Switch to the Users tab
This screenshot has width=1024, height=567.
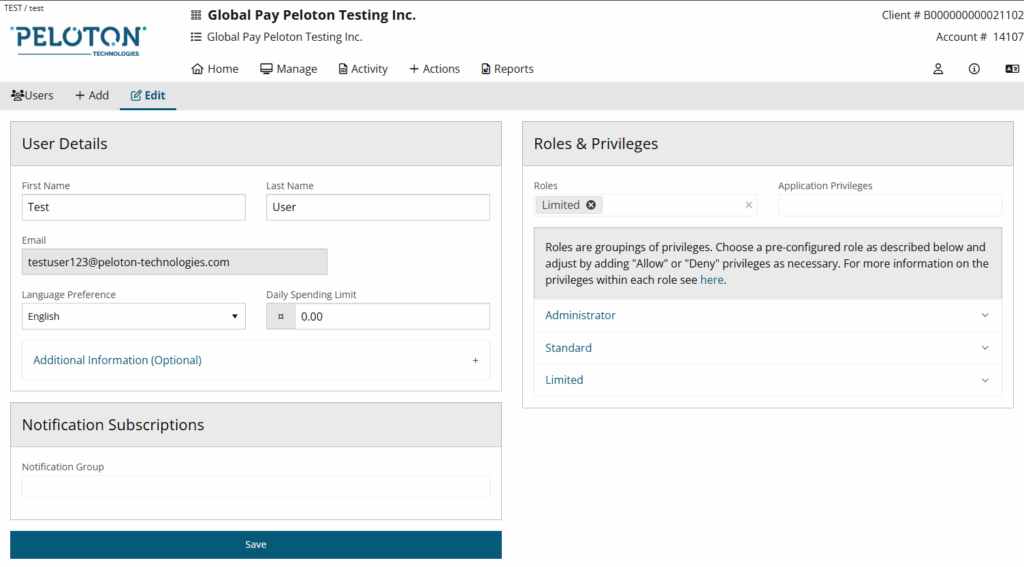(x=32, y=96)
